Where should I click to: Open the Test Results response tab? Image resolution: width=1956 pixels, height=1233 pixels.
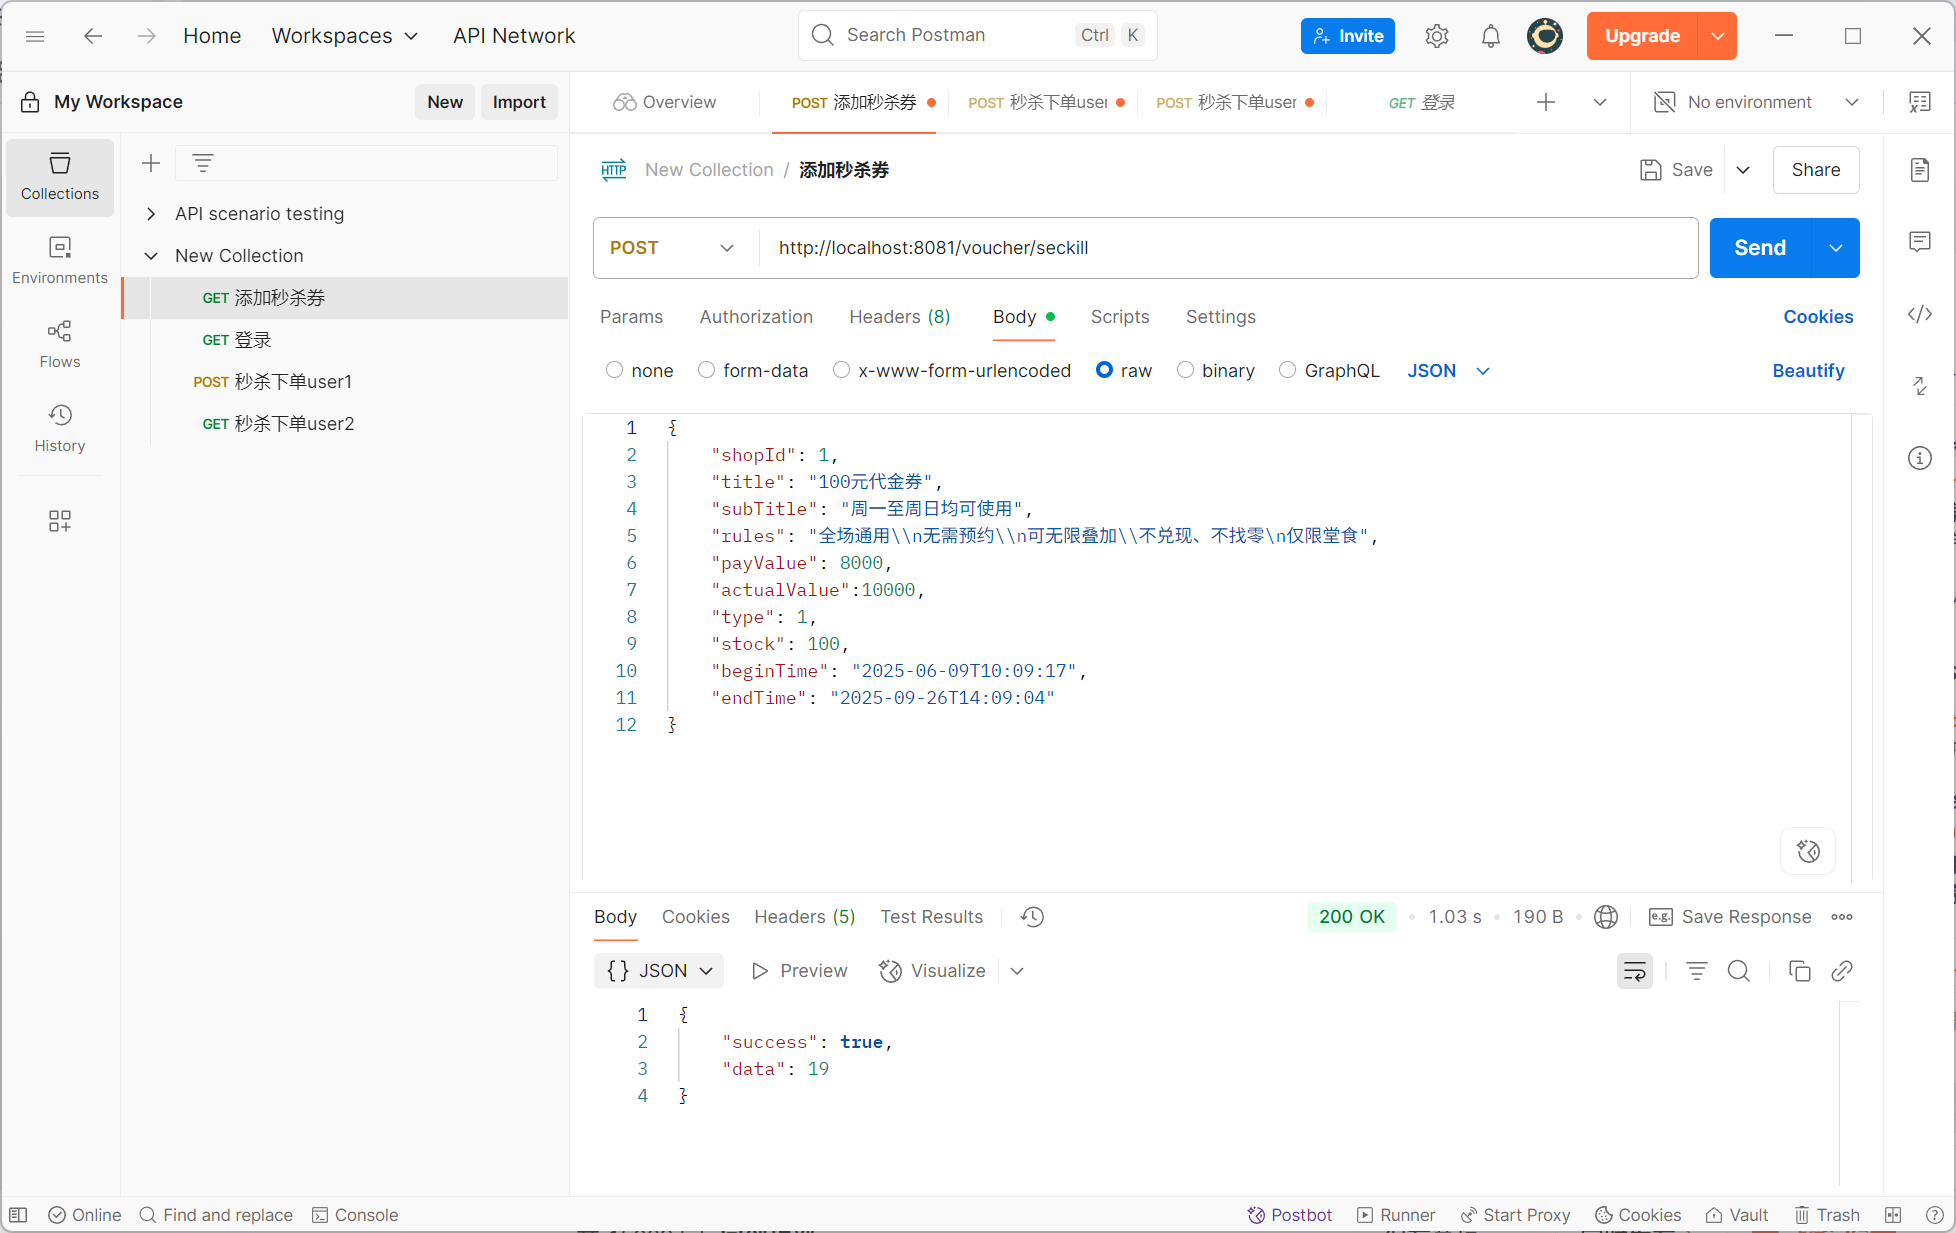931,917
